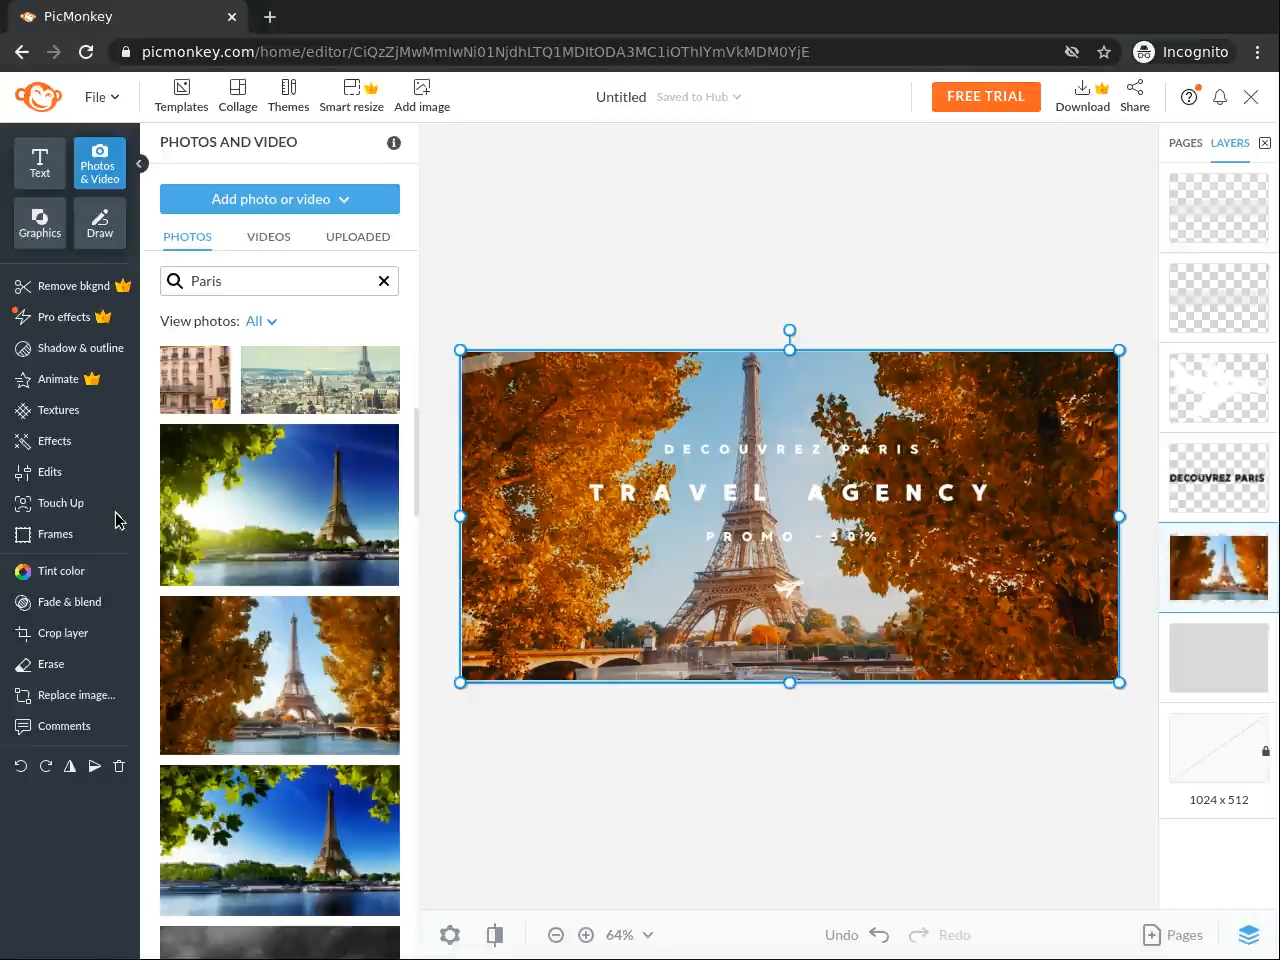Open the notifications bell
The image size is (1280, 960).
point(1220,97)
